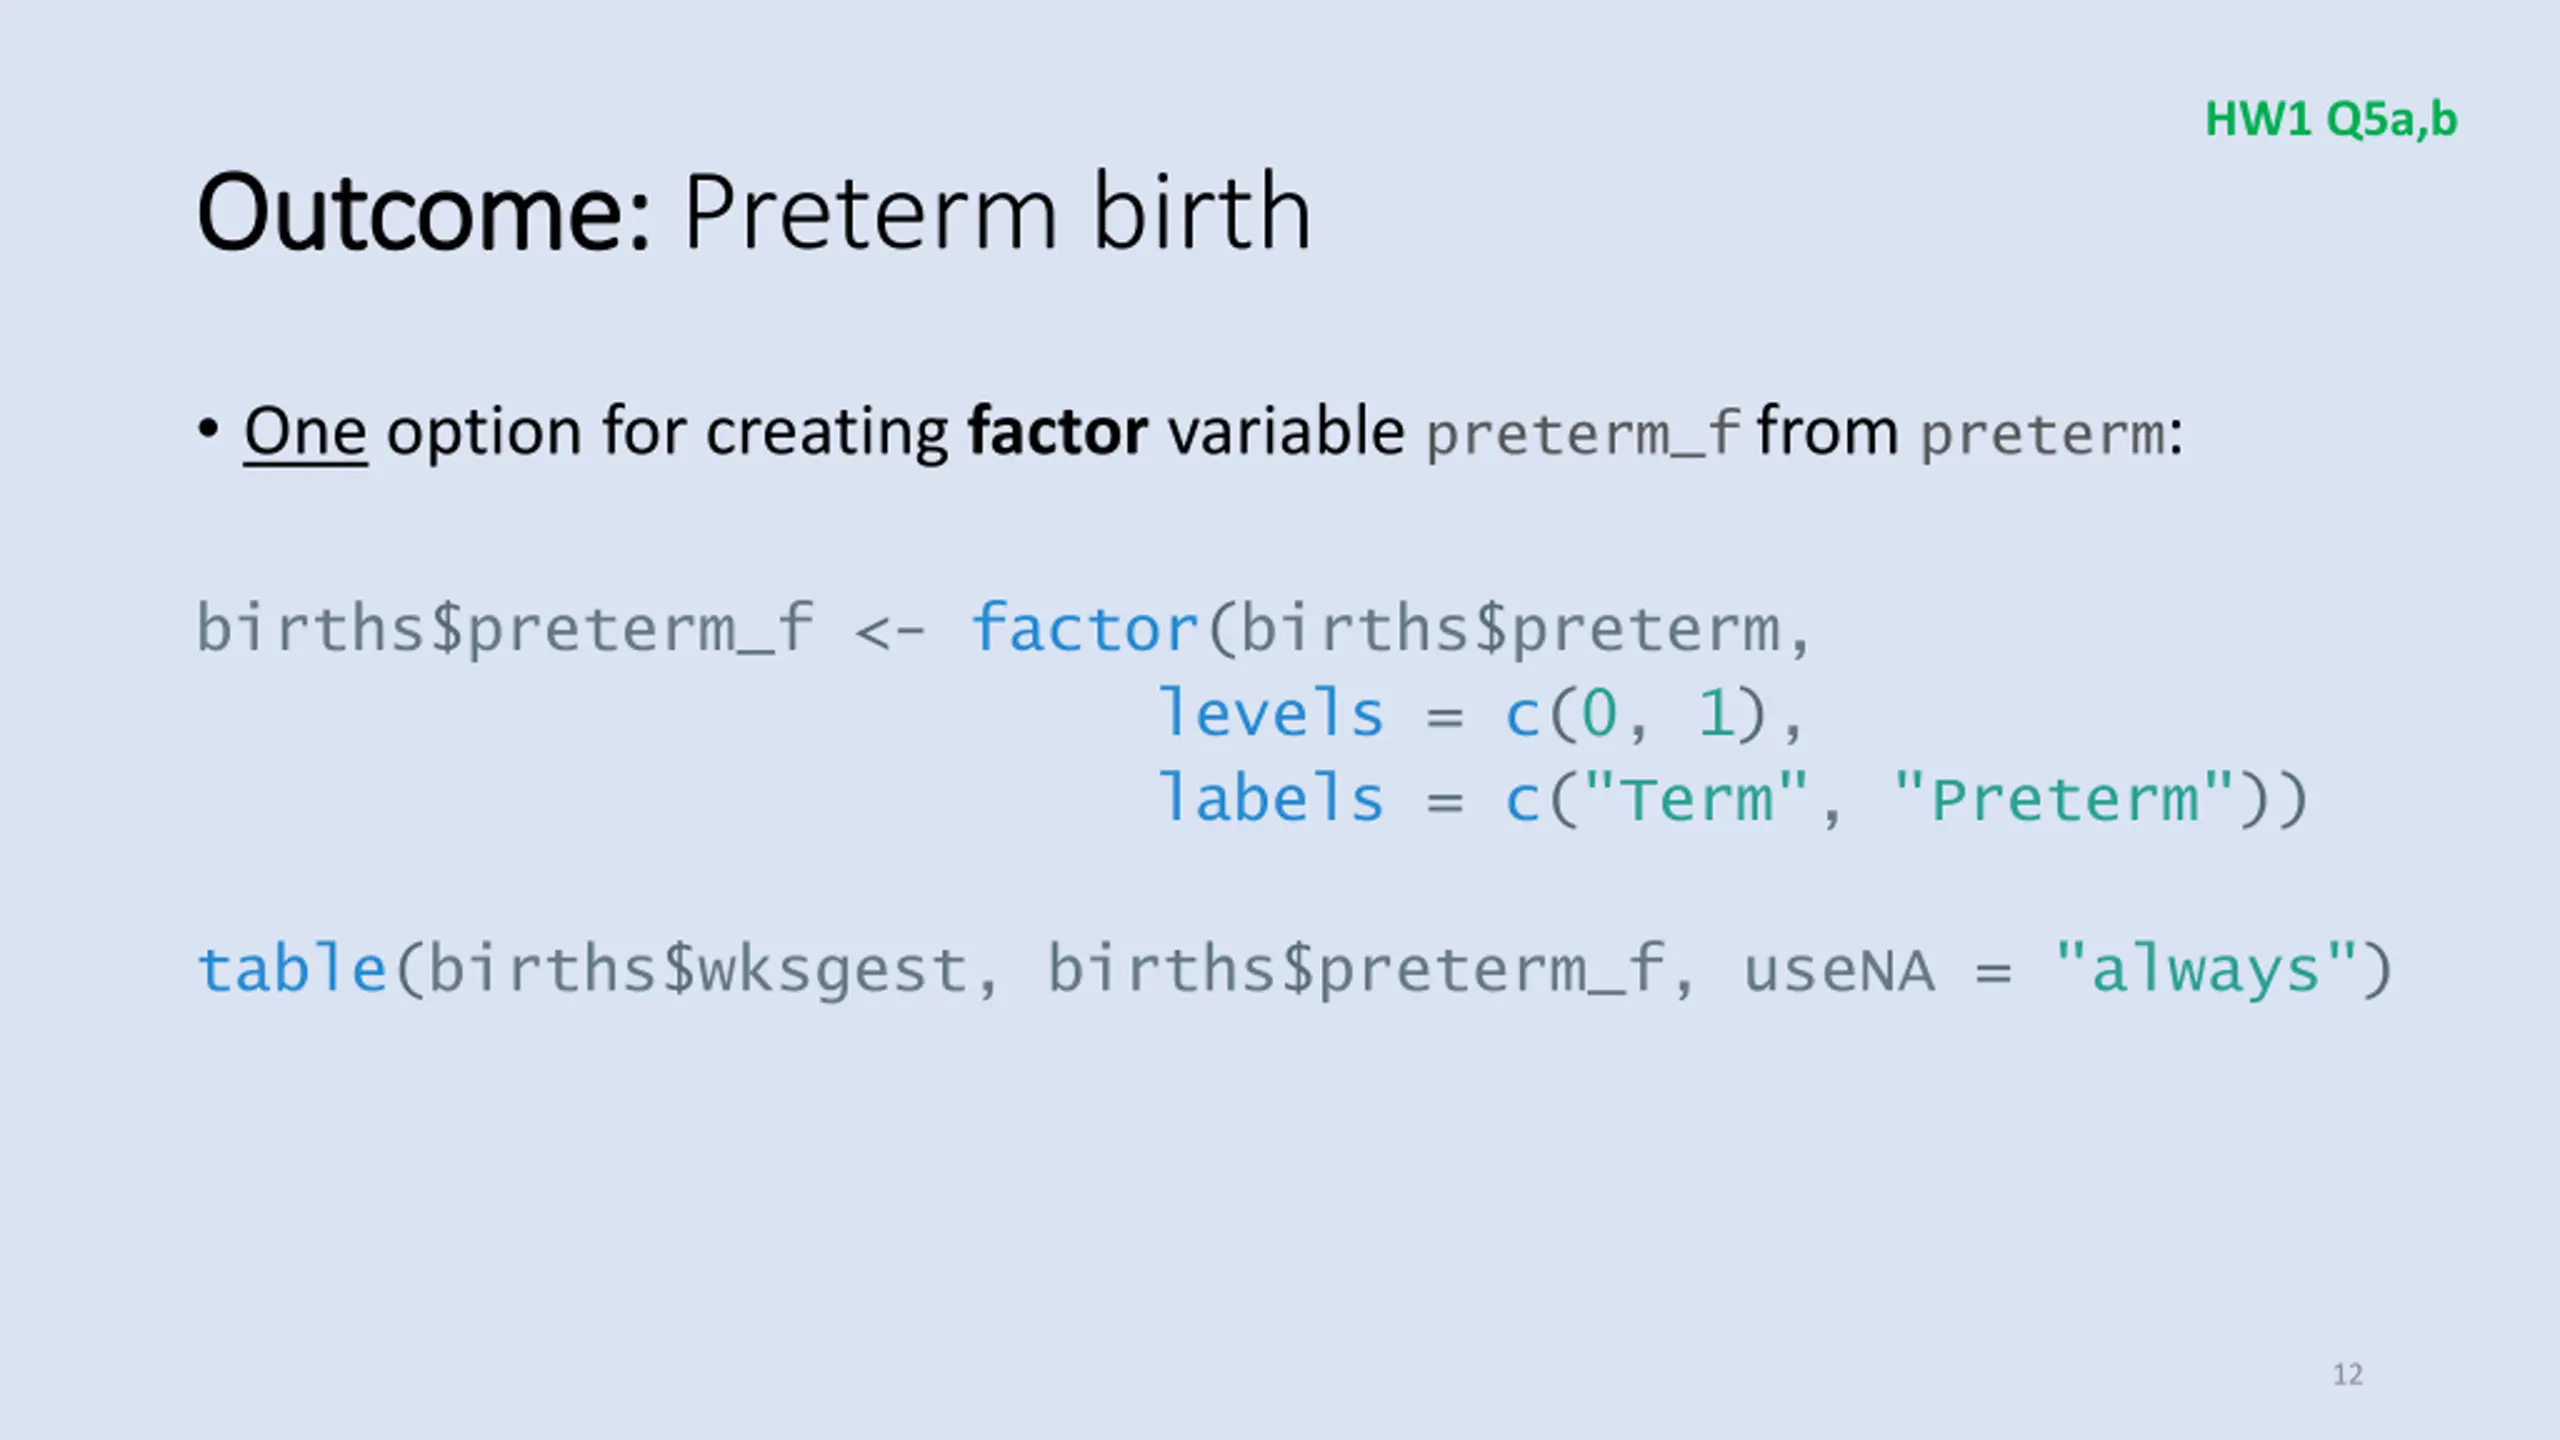Click the underlined word One
Viewport: 2560px width, 1440px height.
point(305,432)
